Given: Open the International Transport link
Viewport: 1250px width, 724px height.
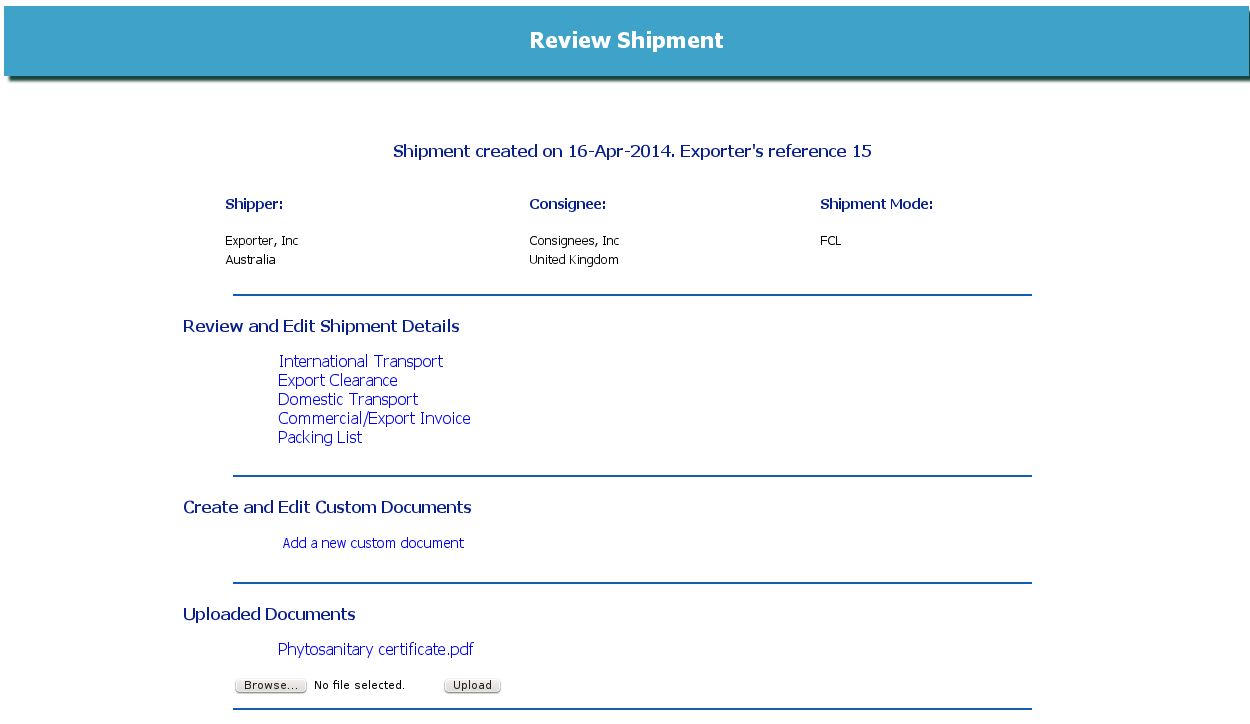Looking at the screenshot, I should pyautogui.click(x=361, y=361).
